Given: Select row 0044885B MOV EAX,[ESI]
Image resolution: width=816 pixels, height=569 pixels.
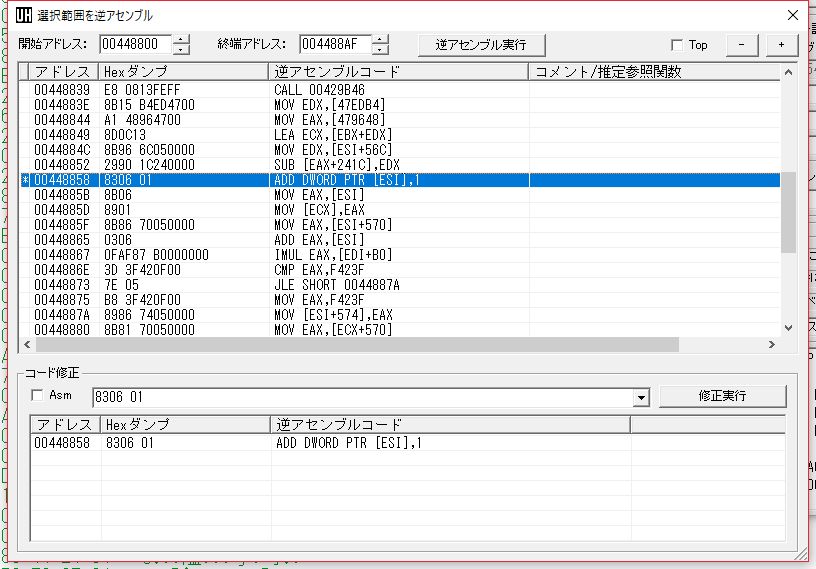Looking at the screenshot, I should tap(400, 195).
